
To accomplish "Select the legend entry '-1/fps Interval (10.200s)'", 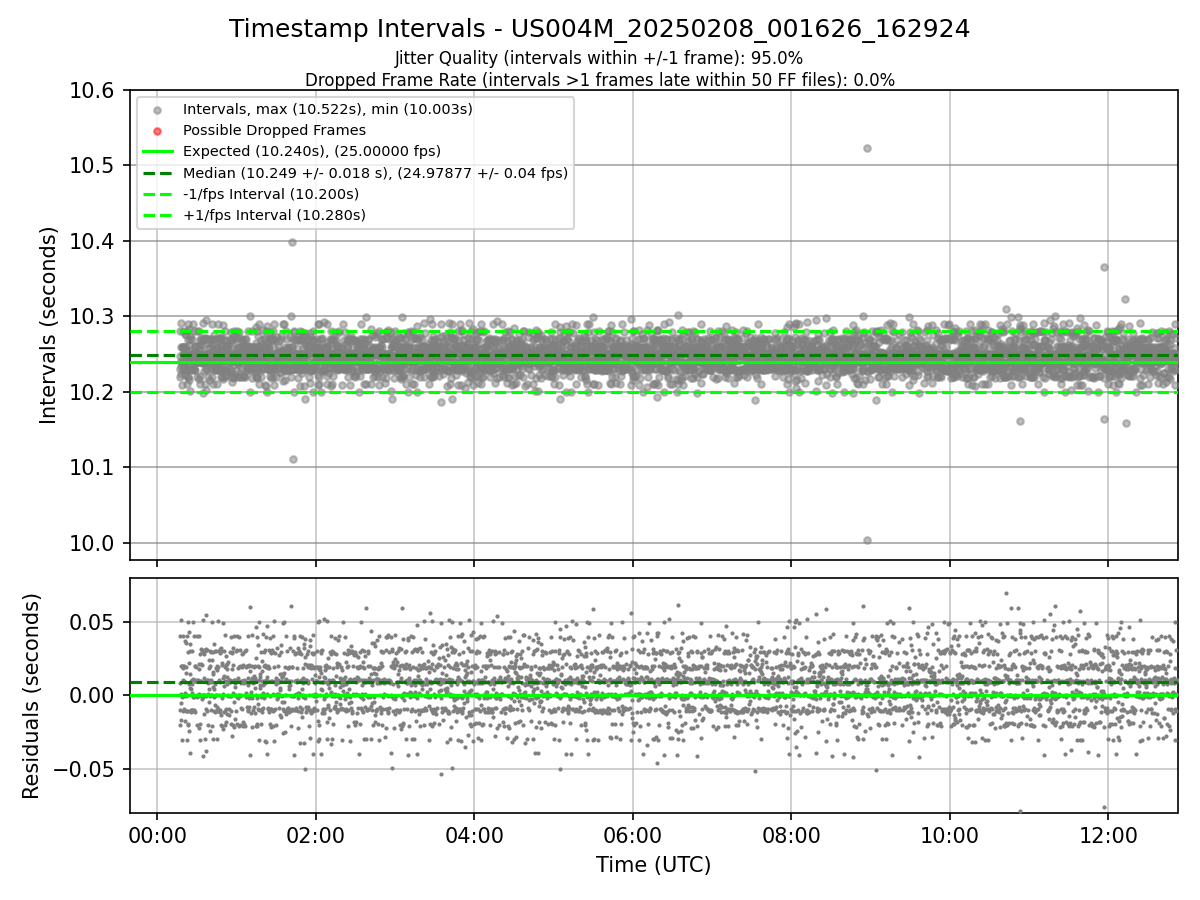I will 271,194.
